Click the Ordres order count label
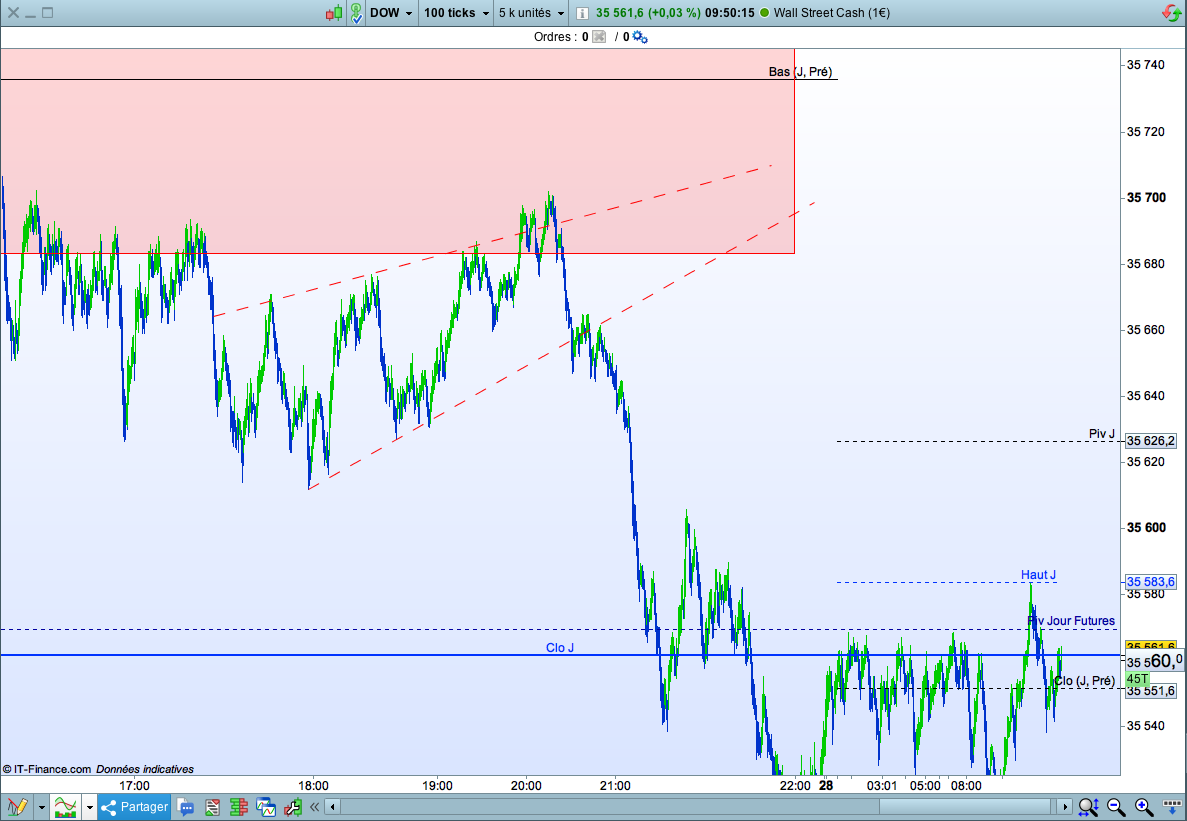This screenshot has width=1187, height=821. 561,36
